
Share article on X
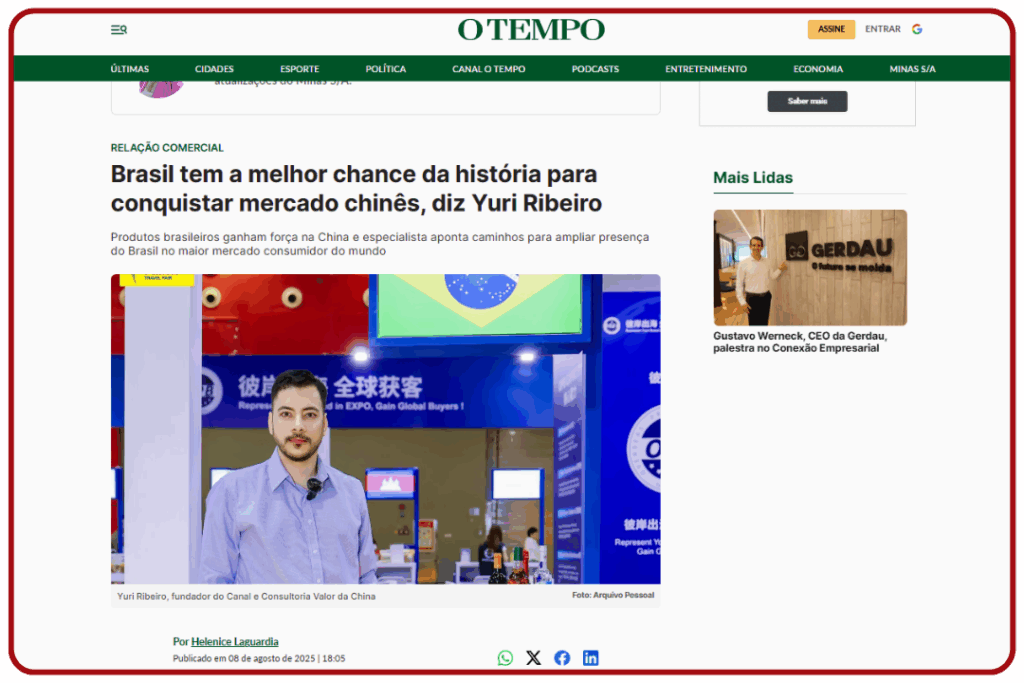pyautogui.click(x=534, y=658)
